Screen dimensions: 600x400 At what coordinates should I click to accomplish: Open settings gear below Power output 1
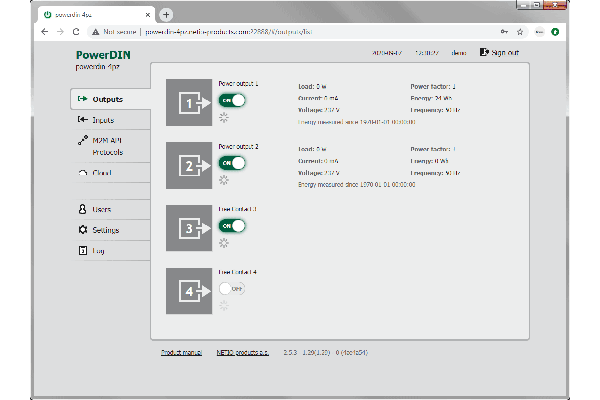click(224, 118)
